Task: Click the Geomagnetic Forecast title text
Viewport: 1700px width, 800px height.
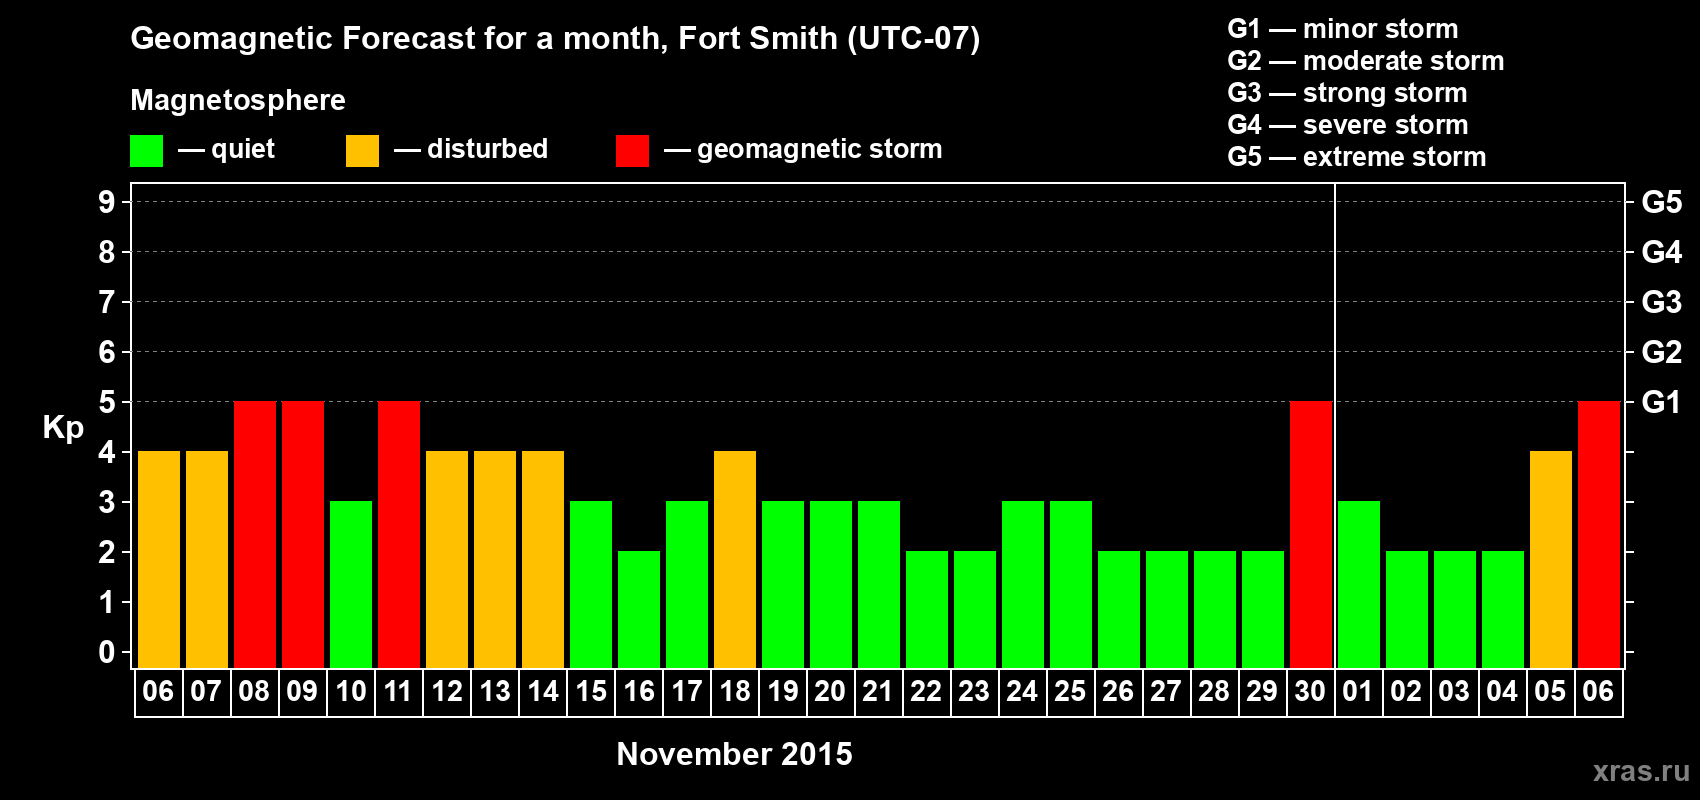Action: 555,39
